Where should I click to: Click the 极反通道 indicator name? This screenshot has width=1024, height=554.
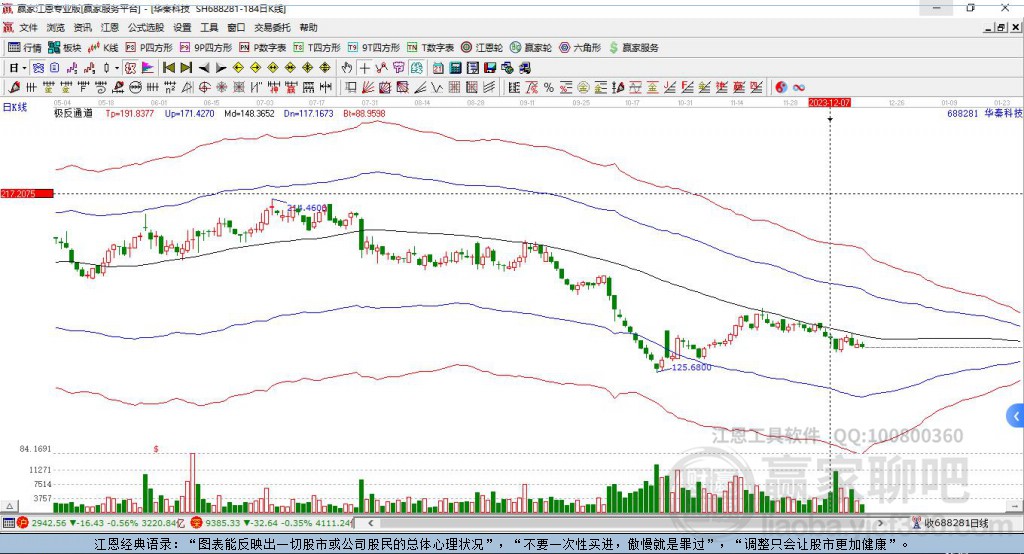(73, 113)
